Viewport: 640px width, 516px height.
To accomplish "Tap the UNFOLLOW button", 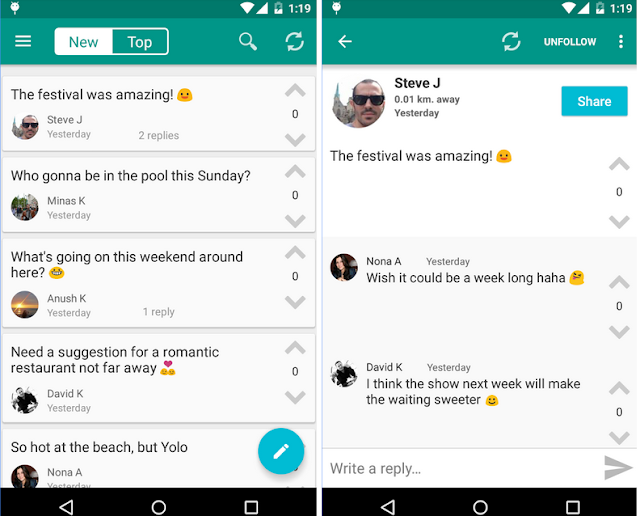I will click(x=570, y=42).
